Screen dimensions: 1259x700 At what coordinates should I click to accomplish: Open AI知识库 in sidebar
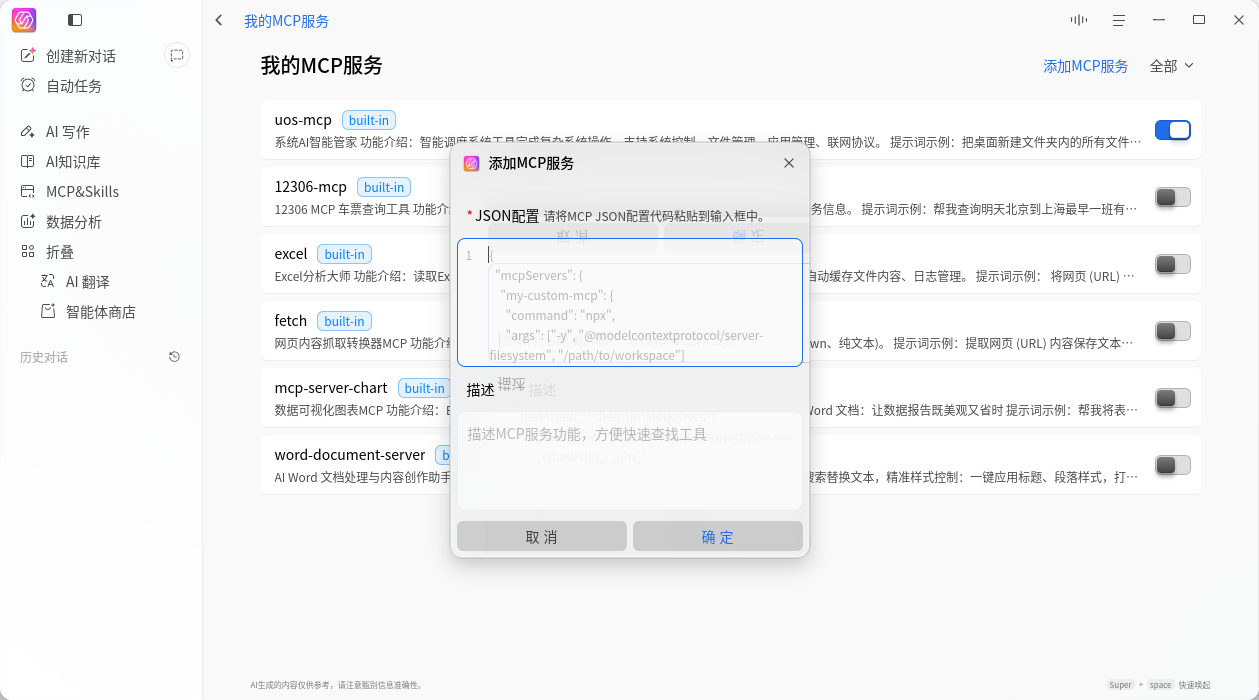pyautogui.click(x=73, y=162)
